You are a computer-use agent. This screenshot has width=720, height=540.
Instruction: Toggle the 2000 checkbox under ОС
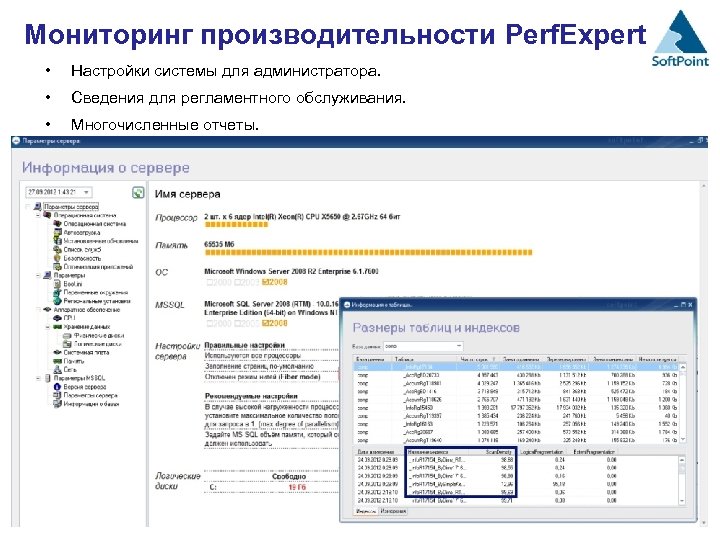pyautogui.click(x=210, y=282)
